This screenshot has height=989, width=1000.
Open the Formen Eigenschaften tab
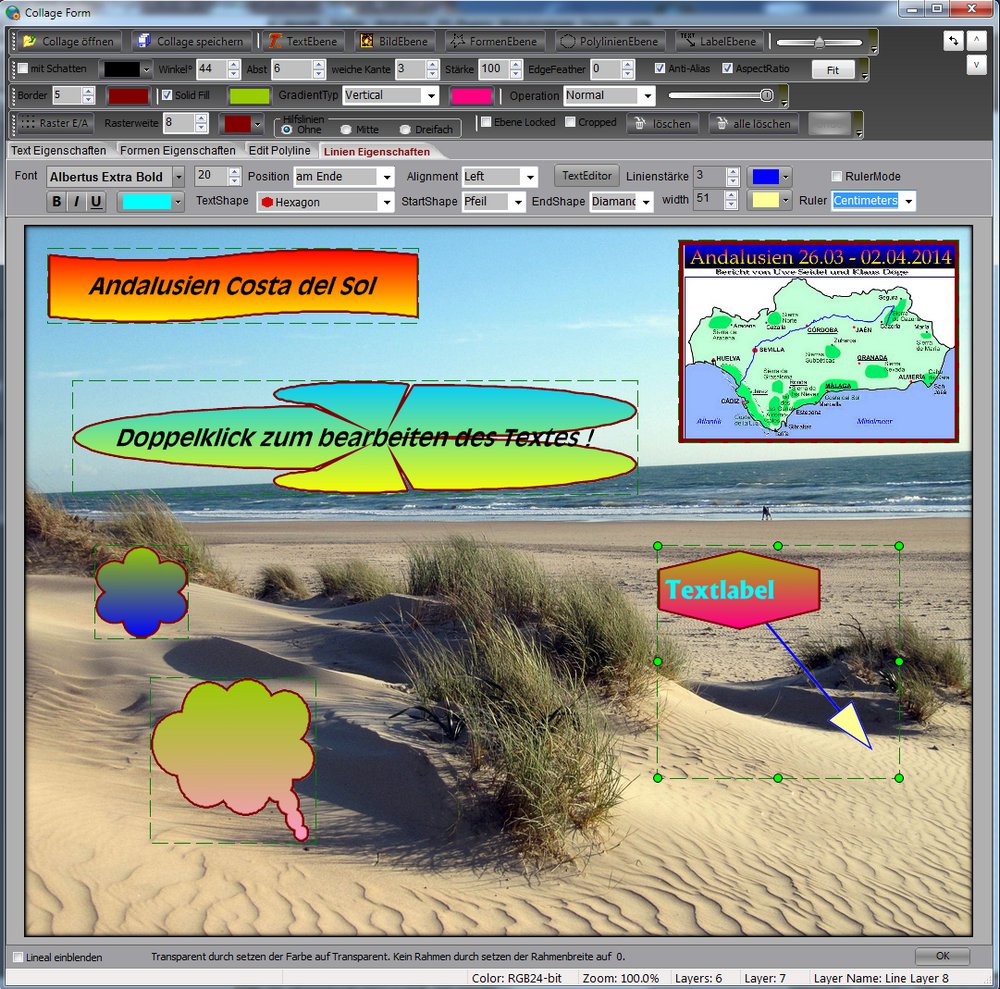[177, 151]
